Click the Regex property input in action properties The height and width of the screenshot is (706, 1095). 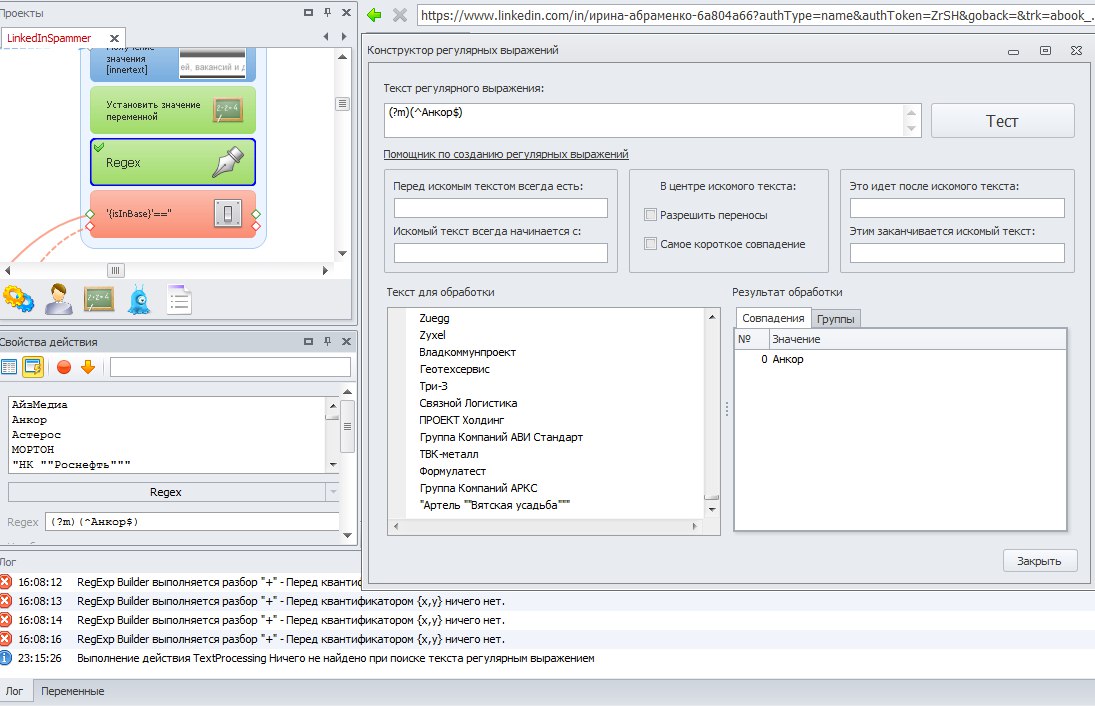(x=193, y=522)
